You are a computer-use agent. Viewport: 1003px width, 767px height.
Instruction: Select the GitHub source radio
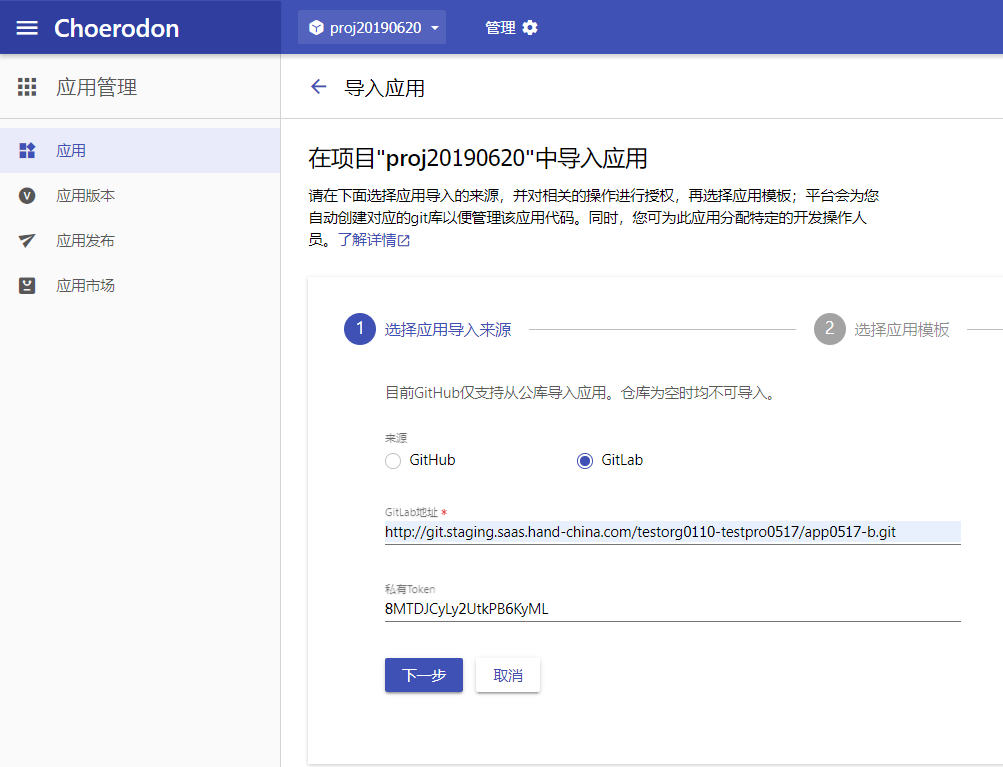pos(393,461)
